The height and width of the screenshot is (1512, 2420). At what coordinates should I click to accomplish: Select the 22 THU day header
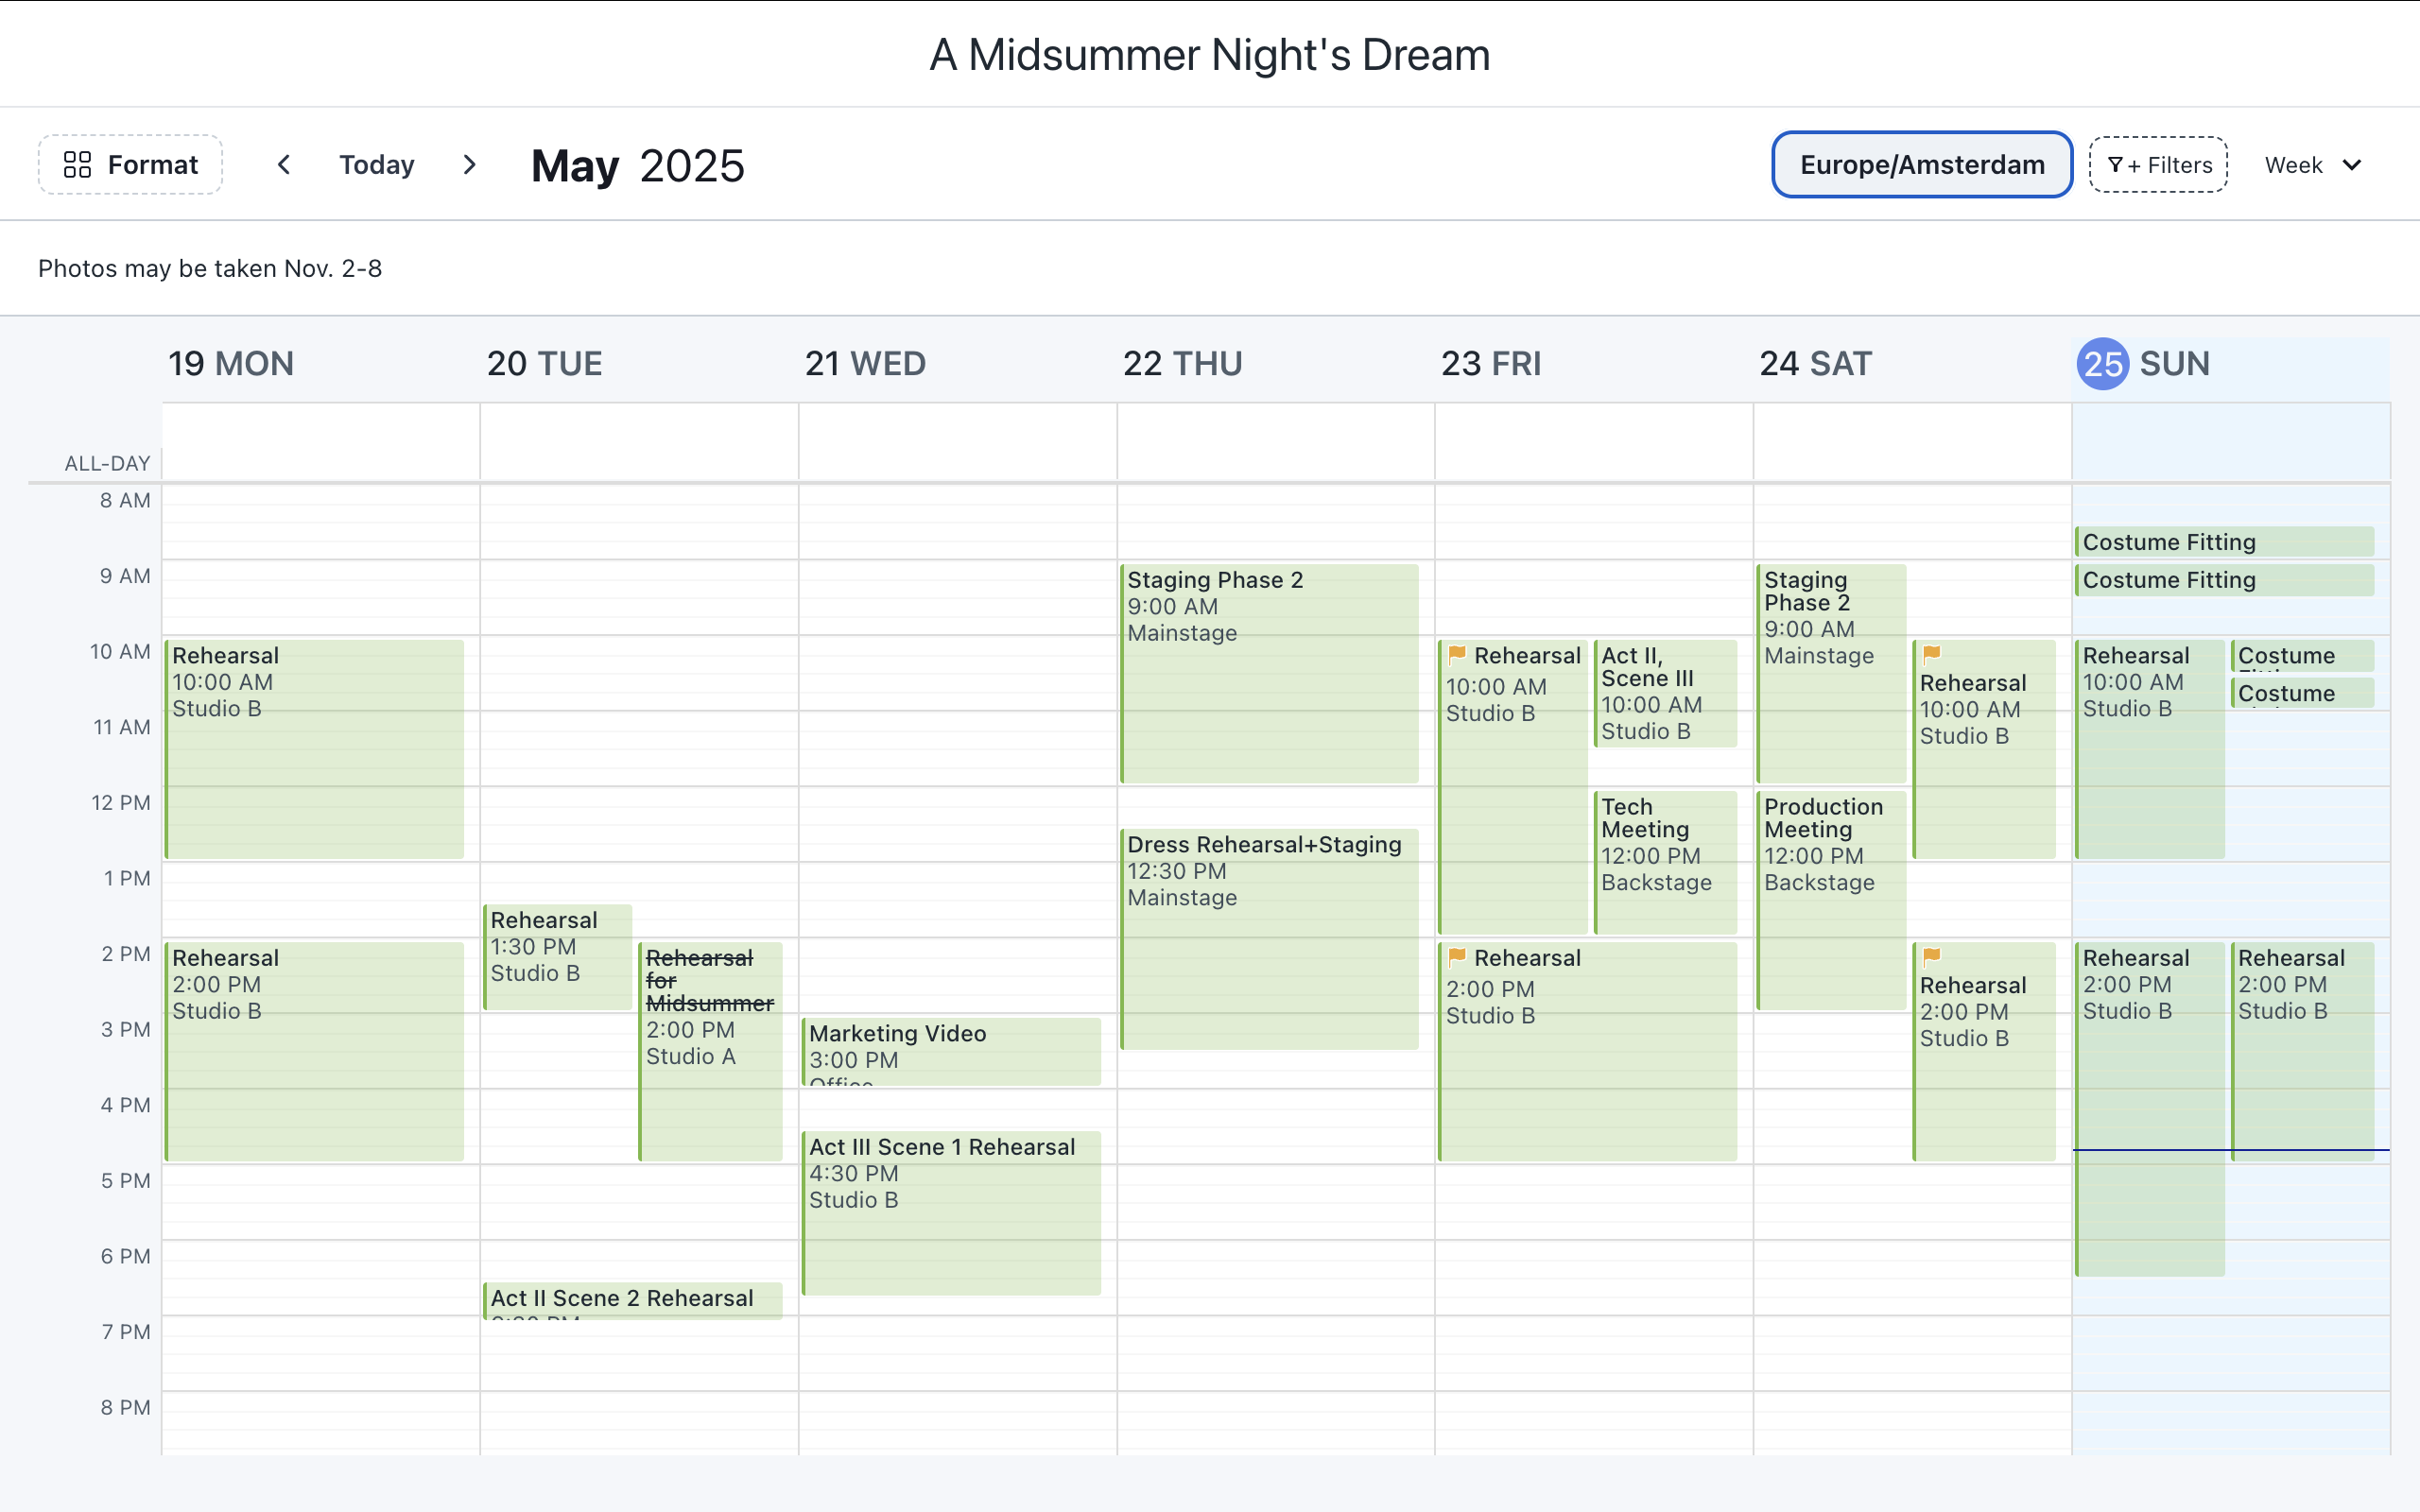[1183, 363]
